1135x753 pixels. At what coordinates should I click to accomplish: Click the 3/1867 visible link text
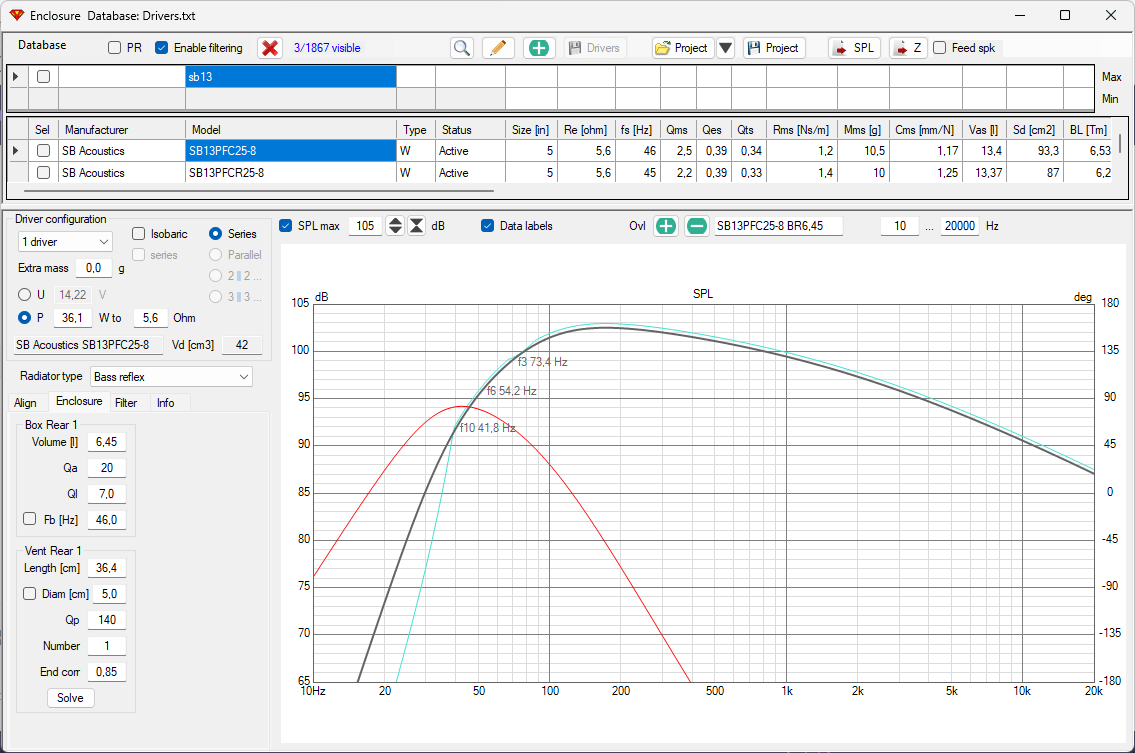point(327,48)
